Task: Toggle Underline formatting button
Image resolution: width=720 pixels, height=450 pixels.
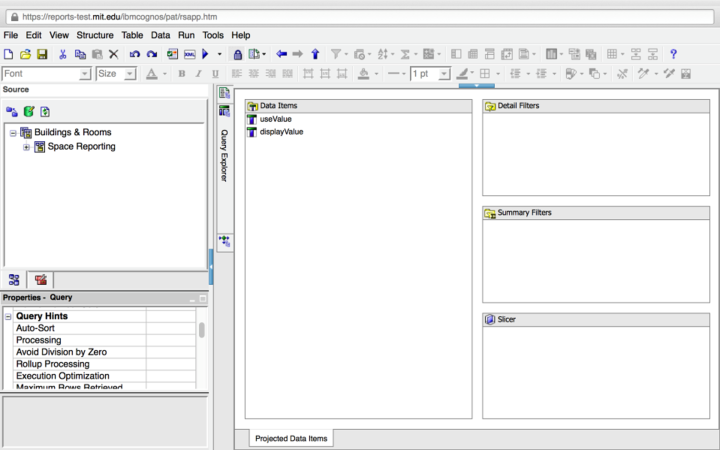Action: click(x=214, y=74)
